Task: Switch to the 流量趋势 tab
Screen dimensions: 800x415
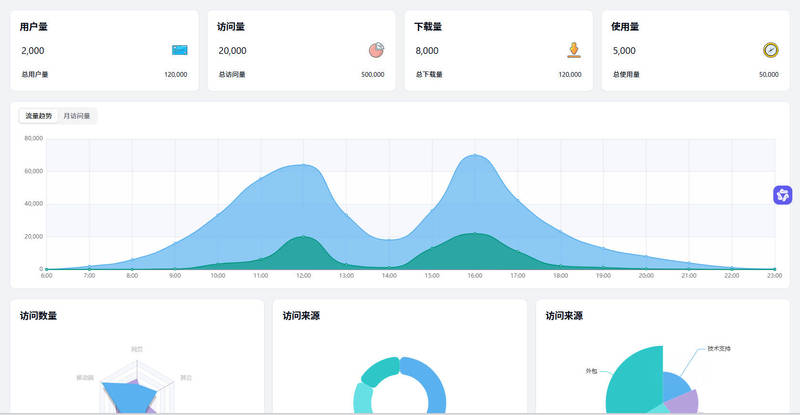Action: (39, 116)
